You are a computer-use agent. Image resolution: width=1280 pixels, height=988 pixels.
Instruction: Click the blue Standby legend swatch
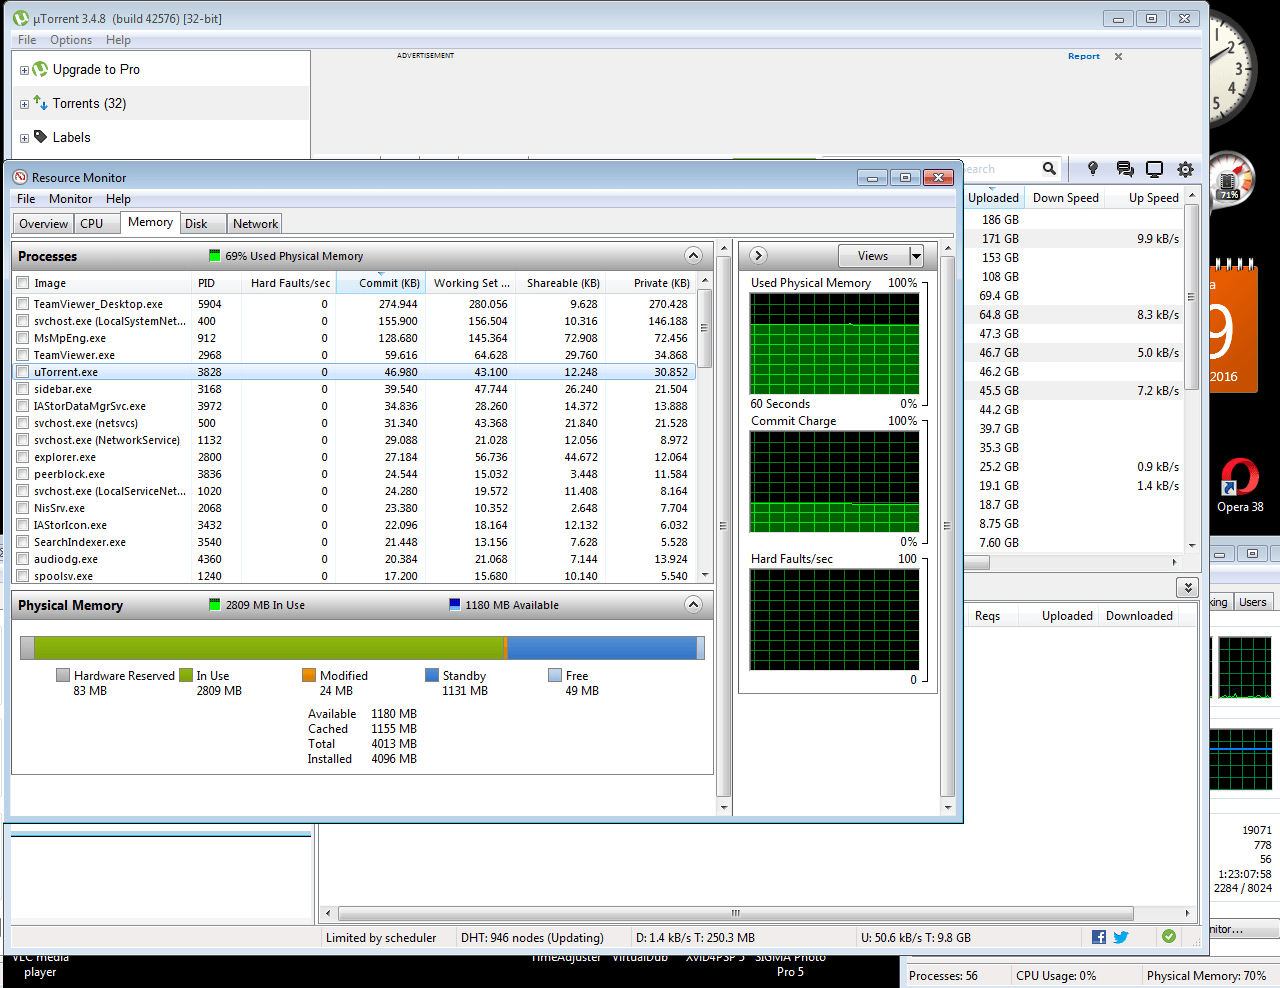tap(432, 675)
